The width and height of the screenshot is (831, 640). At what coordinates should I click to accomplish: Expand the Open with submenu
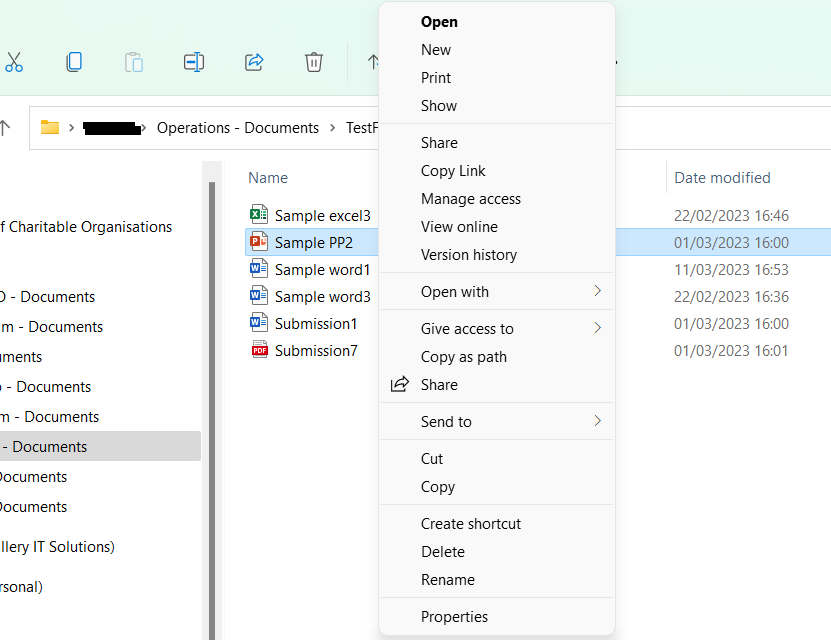tap(497, 291)
